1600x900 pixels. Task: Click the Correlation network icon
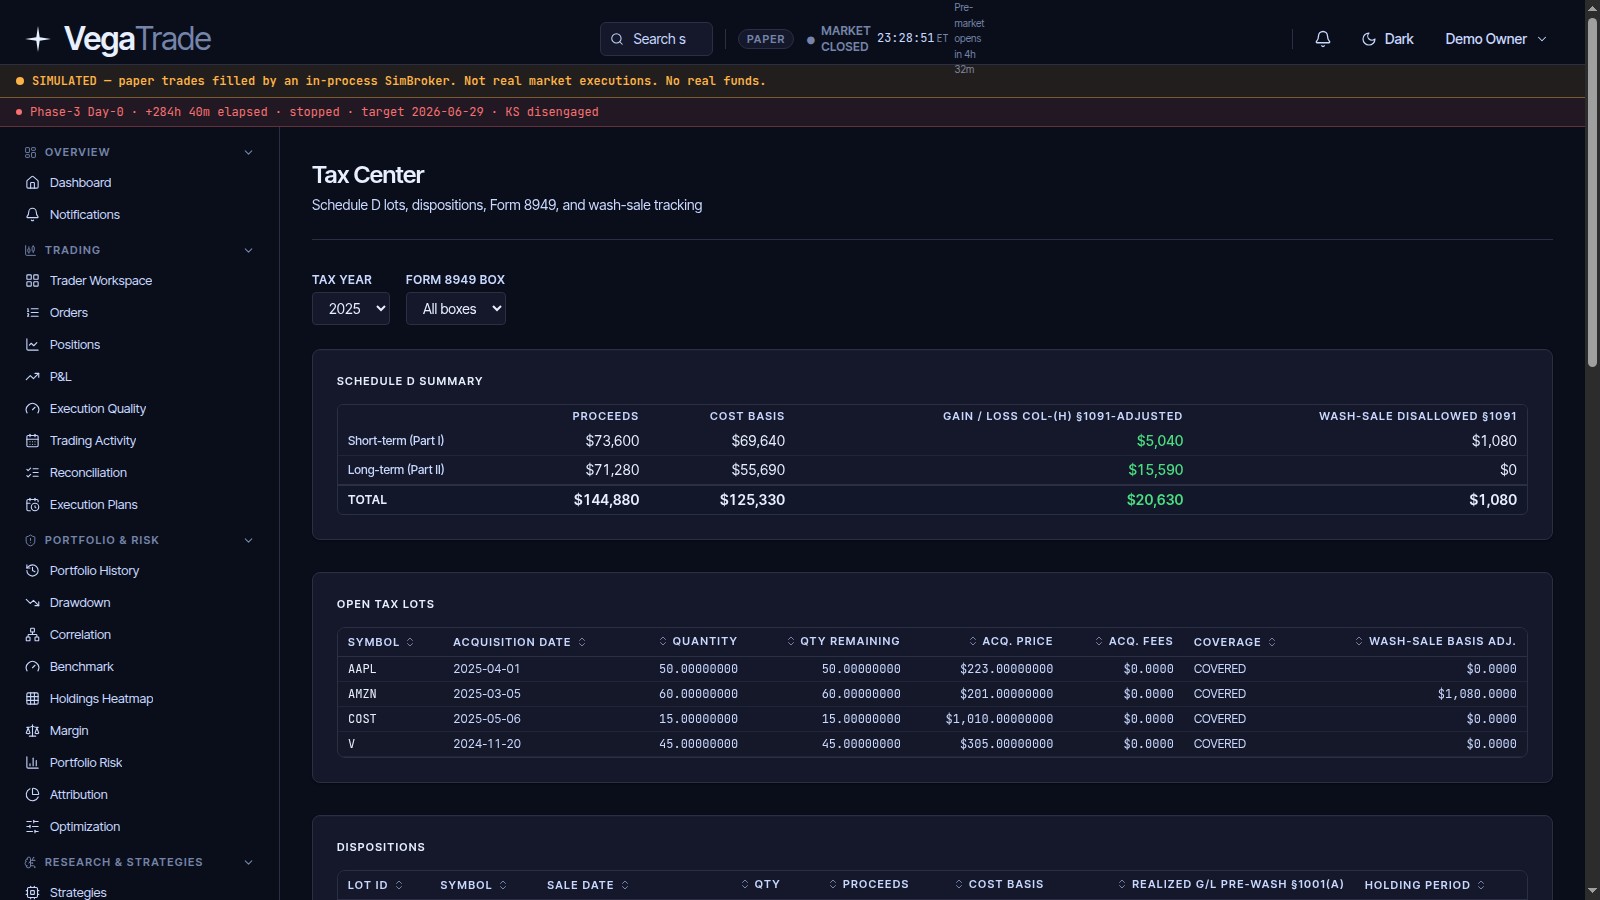(32, 635)
